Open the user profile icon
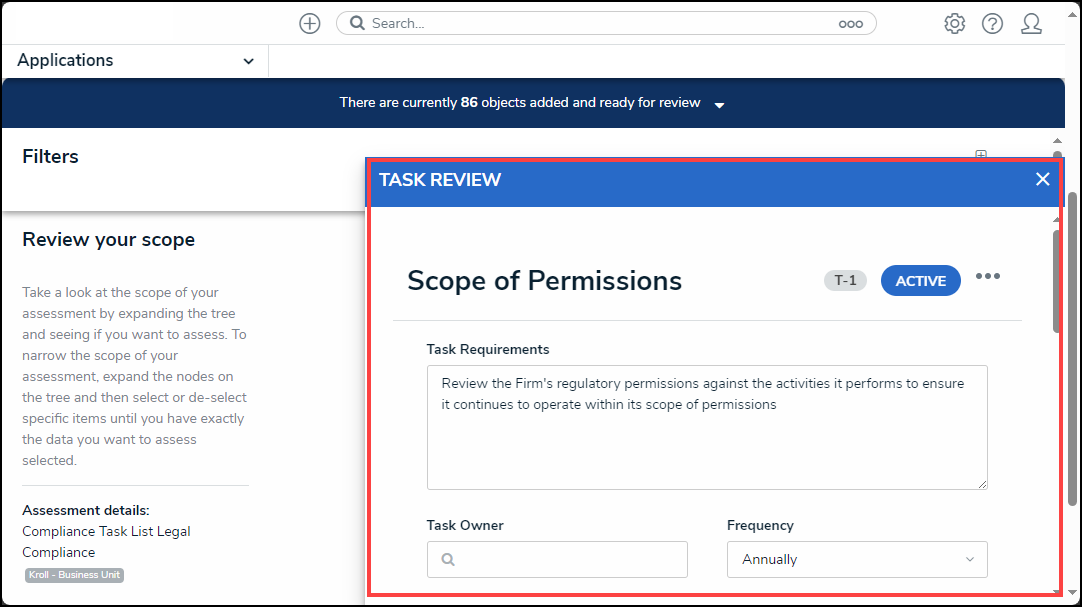This screenshot has width=1082, height=607. click(1031, 24)
